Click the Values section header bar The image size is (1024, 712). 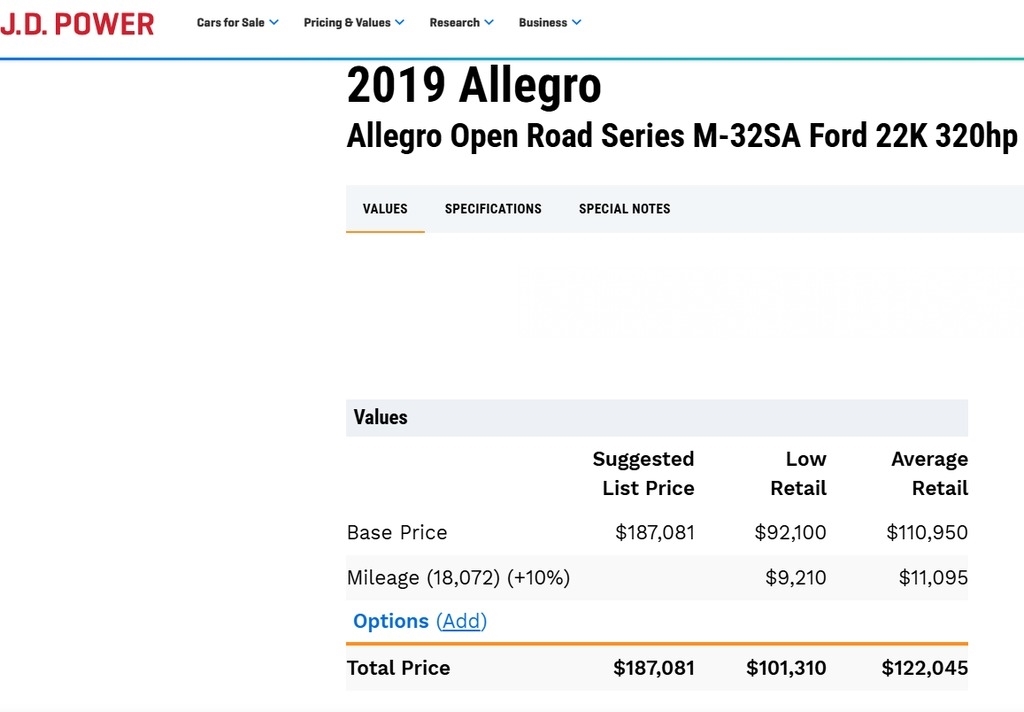pos(656,417)
